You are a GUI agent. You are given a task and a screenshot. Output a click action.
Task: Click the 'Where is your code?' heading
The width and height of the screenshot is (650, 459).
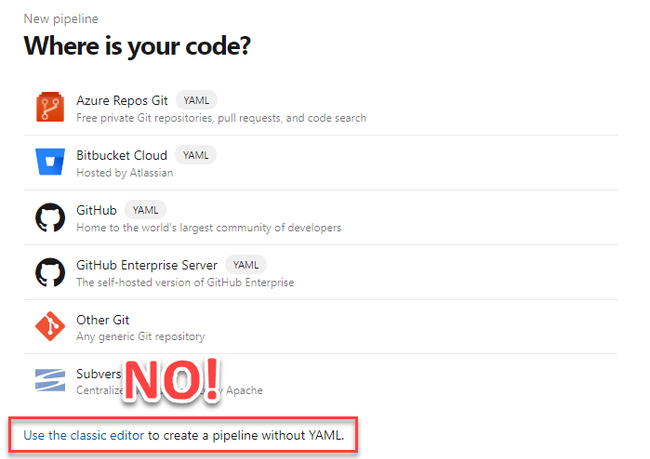point(137,46)
